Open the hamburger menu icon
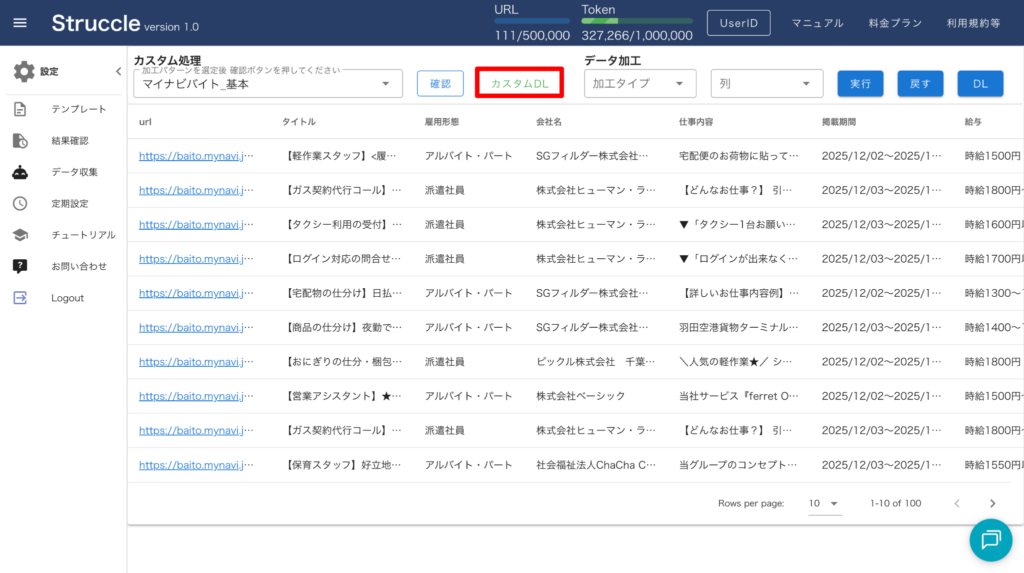 point(20,23)
